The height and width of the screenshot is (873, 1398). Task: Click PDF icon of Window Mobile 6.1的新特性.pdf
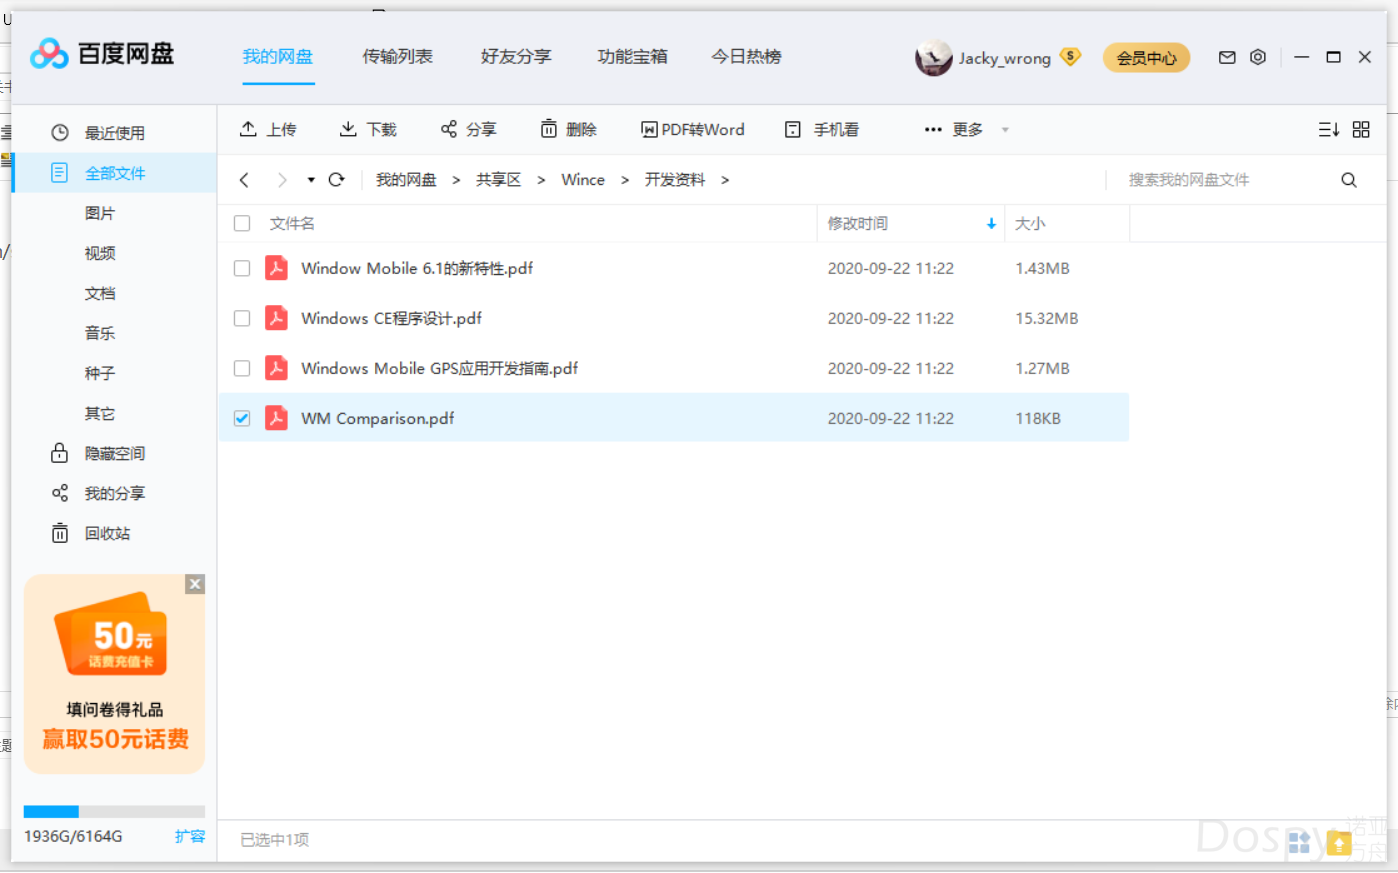coord(276,268)
